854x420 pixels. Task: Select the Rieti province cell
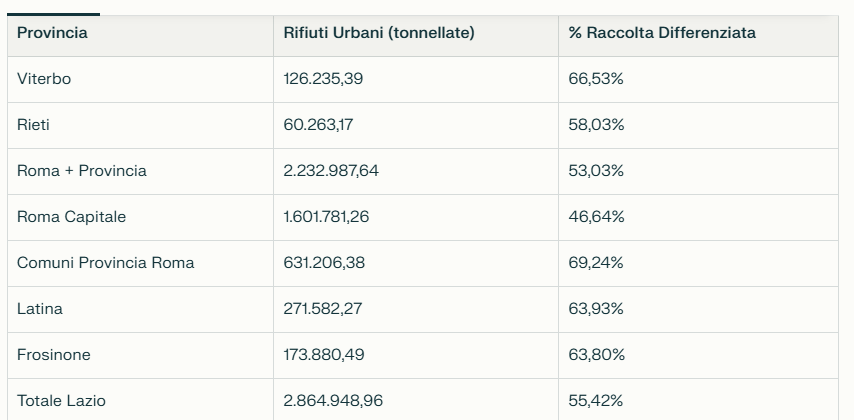(33, 125)
